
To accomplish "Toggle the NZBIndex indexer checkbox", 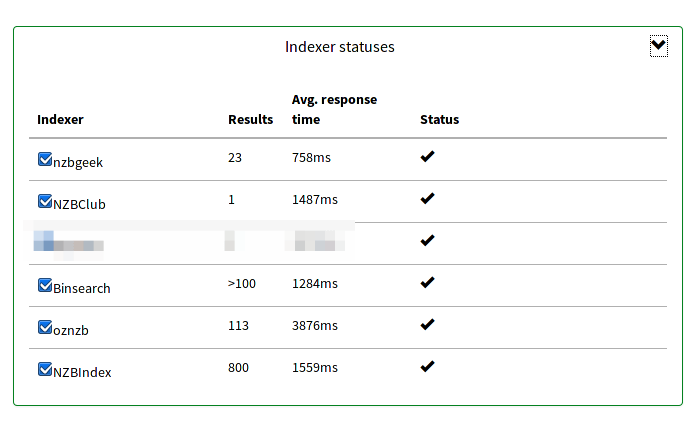I will (x=45, y=369).
